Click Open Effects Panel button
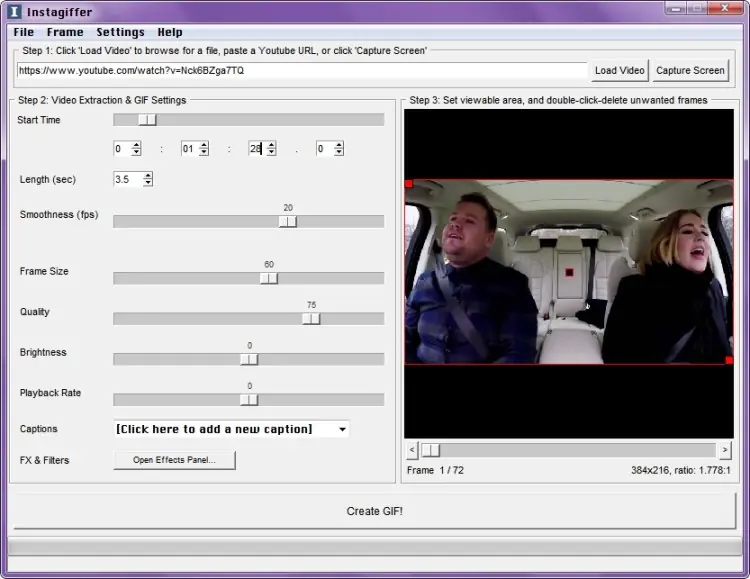The image size is (750, 579). (175, 460)
